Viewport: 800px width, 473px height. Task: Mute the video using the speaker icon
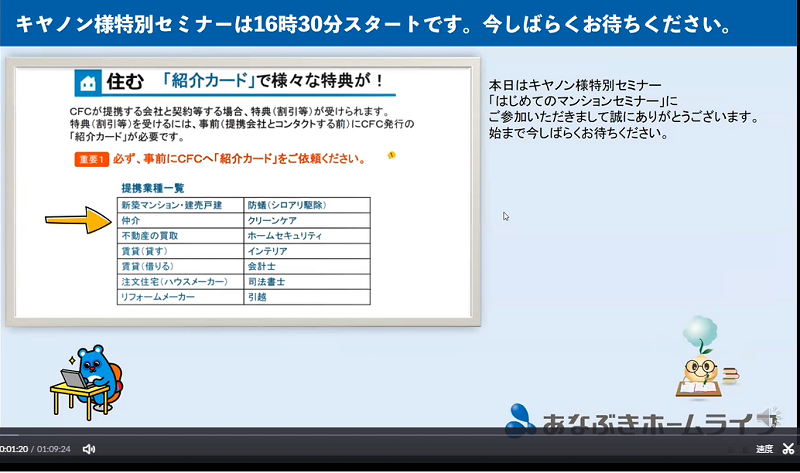[89, 449]
